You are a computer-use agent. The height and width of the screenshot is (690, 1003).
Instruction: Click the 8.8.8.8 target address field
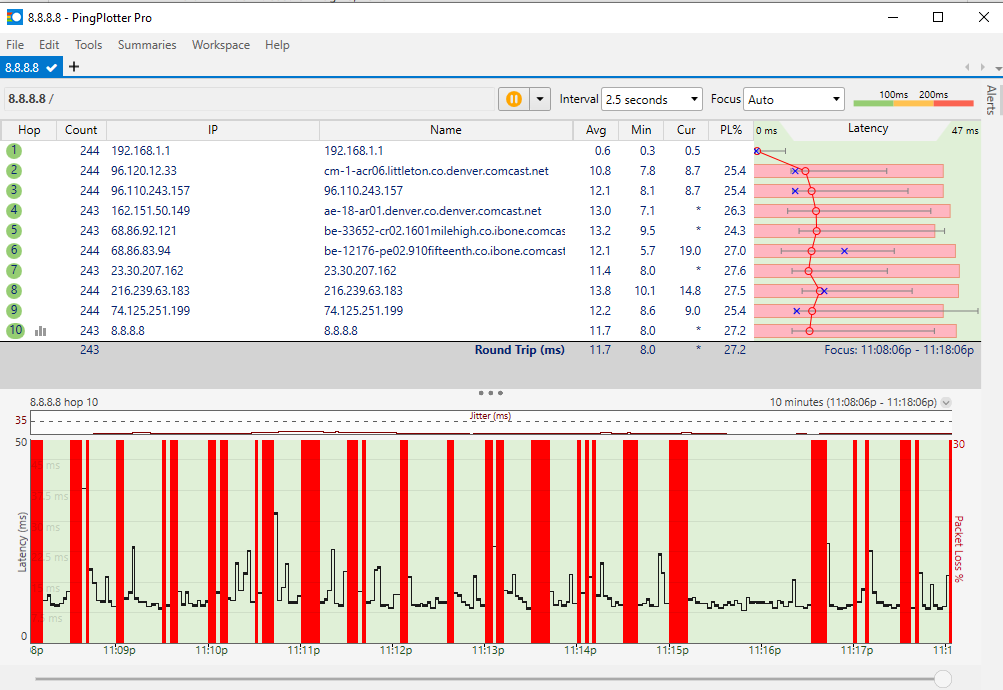click(x=249, y=99)
